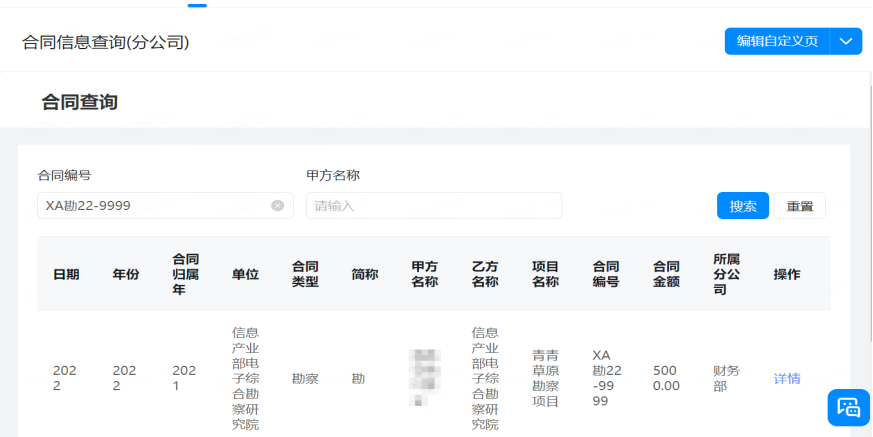The width and height of the screenshot is (873, 437).
Task: Select the 青青草原勘察项目 cell
Action: [546, 378]
